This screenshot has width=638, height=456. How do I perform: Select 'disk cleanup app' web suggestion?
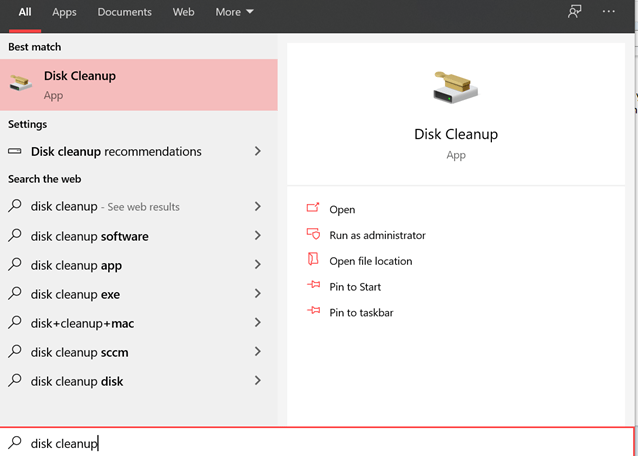(139, 265)
